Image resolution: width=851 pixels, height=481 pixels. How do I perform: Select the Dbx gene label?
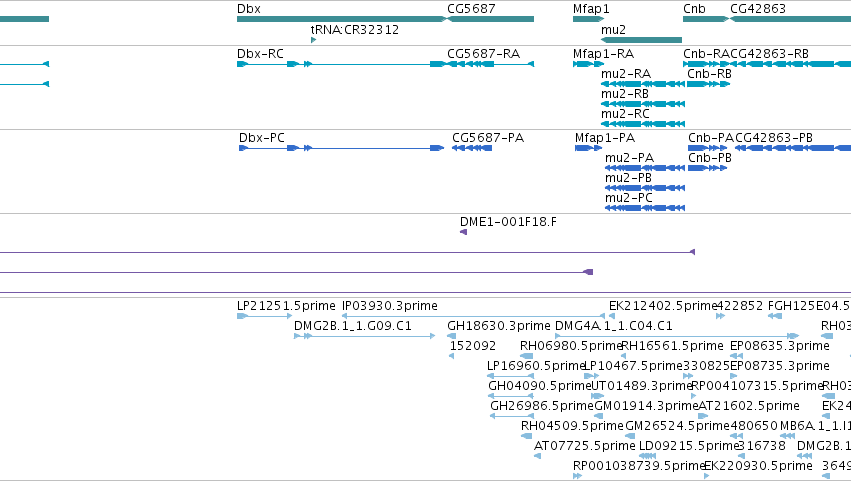(x=249, y=9)
